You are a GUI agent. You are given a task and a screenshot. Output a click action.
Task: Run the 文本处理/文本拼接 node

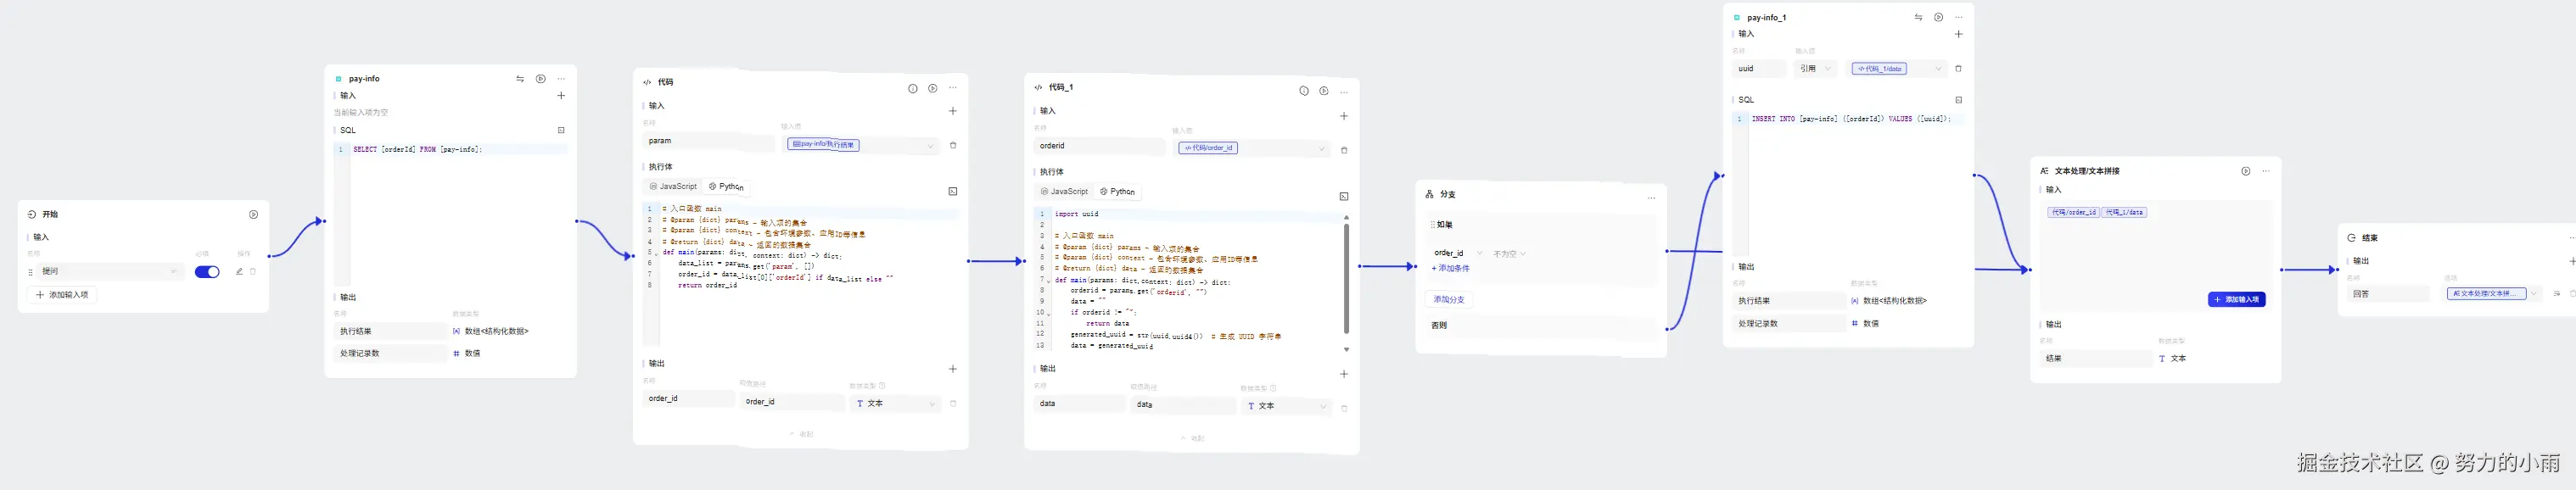coord(2246,171)
